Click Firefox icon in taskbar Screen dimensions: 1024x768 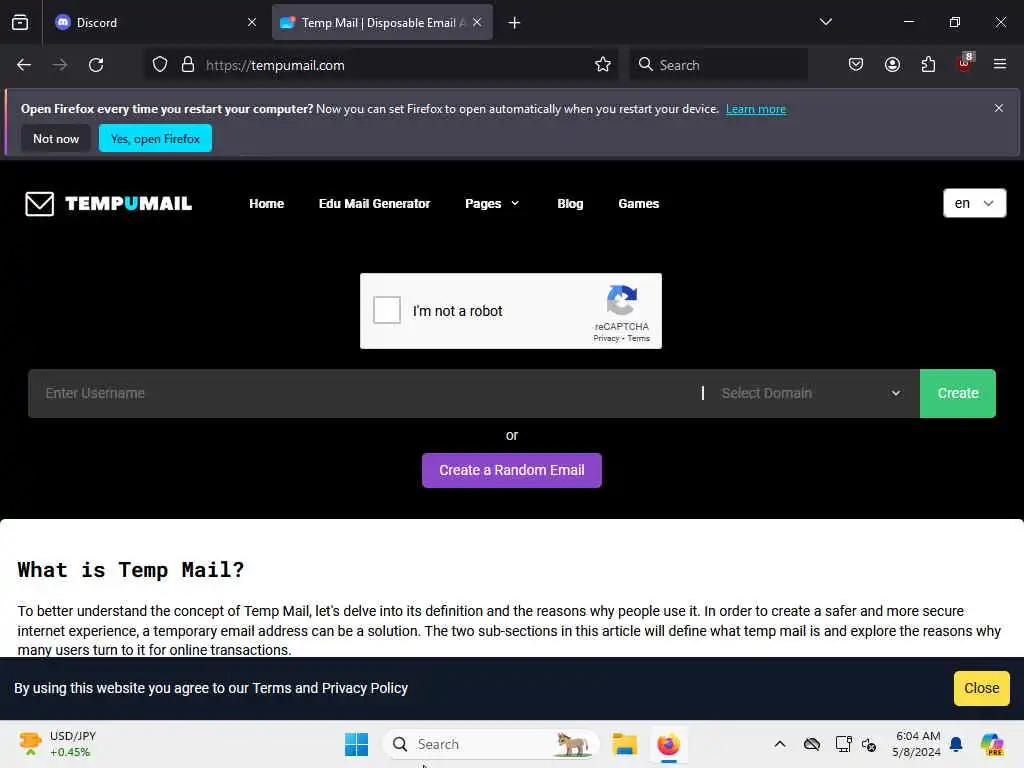point(668,744)
